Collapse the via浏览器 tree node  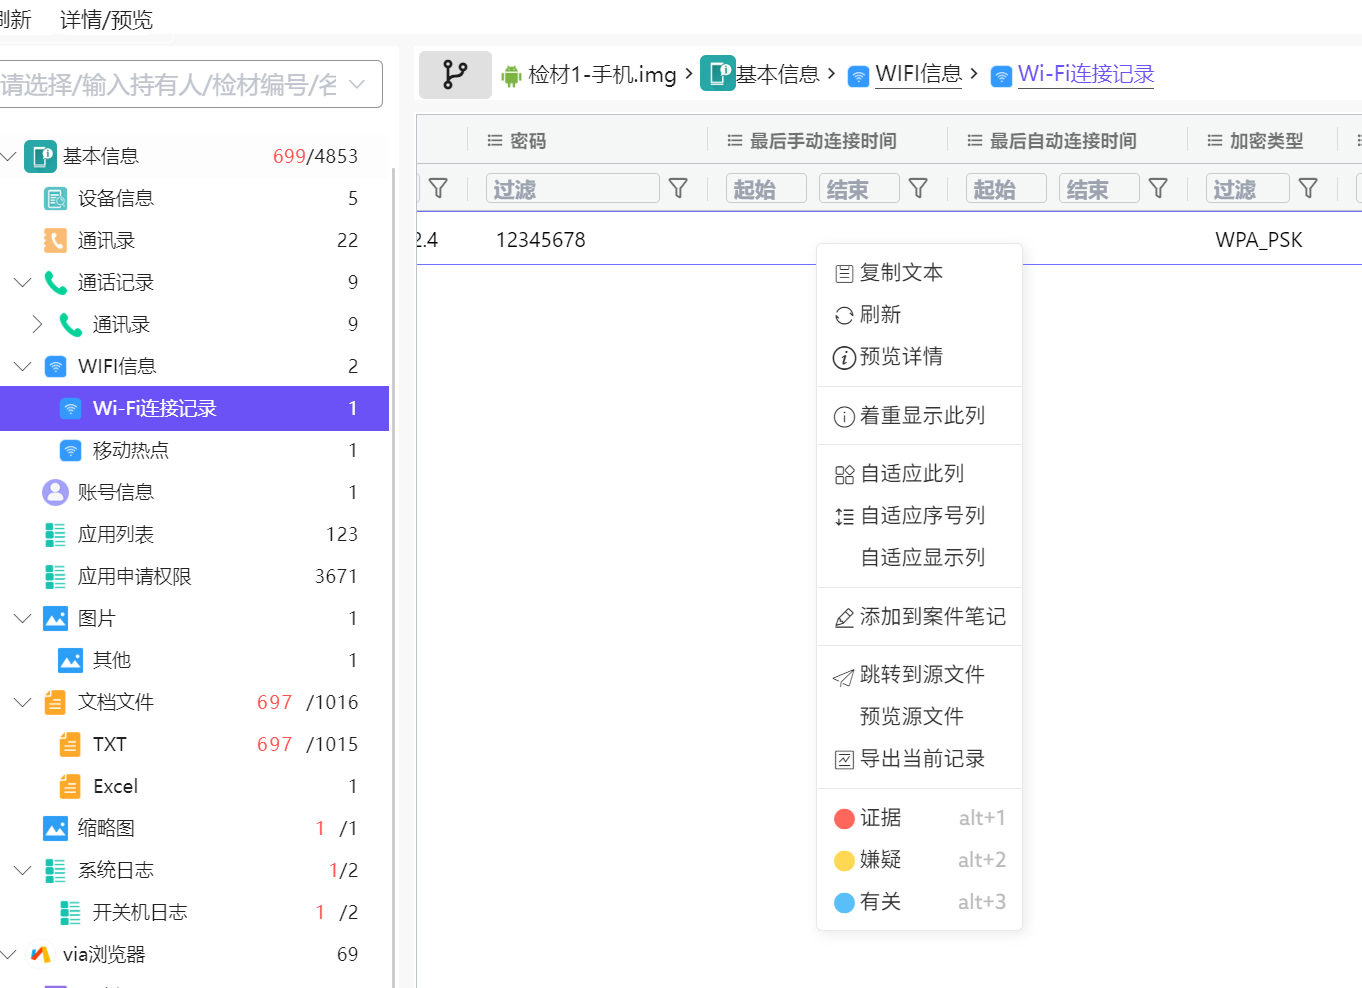[x=8, y=954]
